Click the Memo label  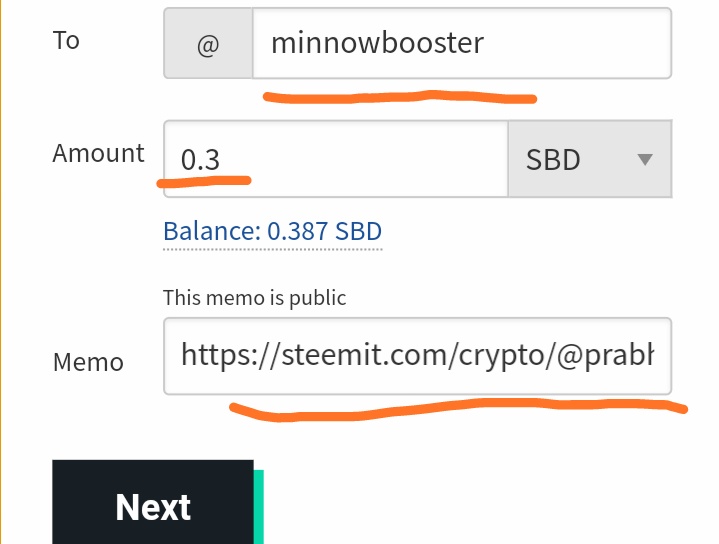pyautogui.click(x=88, y=362)
